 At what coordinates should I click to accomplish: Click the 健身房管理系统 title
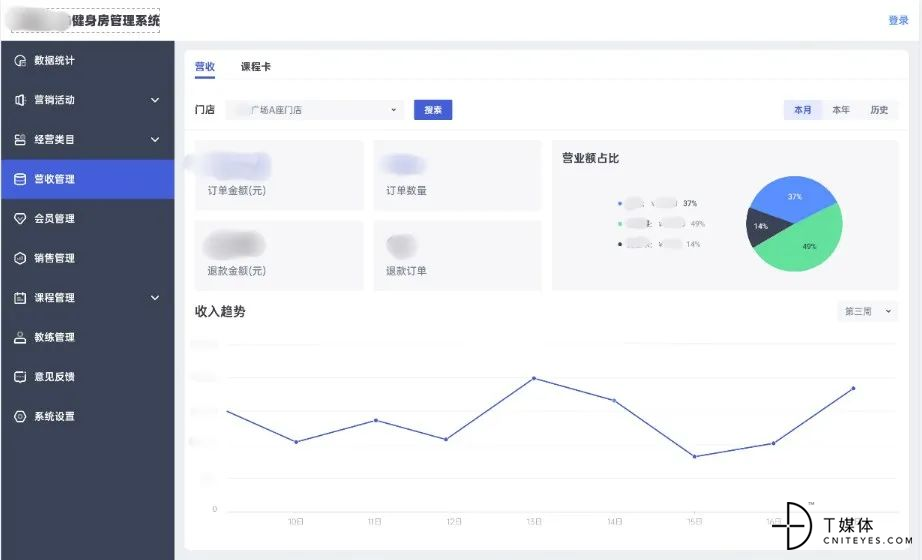point(115,21)
